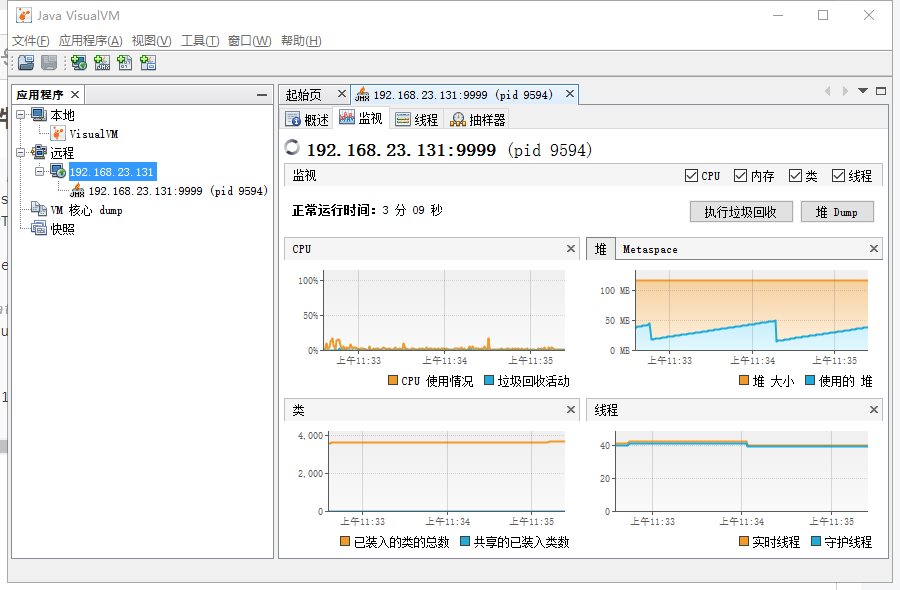Viewport: 900px width, 590px height.
Task: Click the 执行垃圾回收 button
Action: (x=741, y=212)
